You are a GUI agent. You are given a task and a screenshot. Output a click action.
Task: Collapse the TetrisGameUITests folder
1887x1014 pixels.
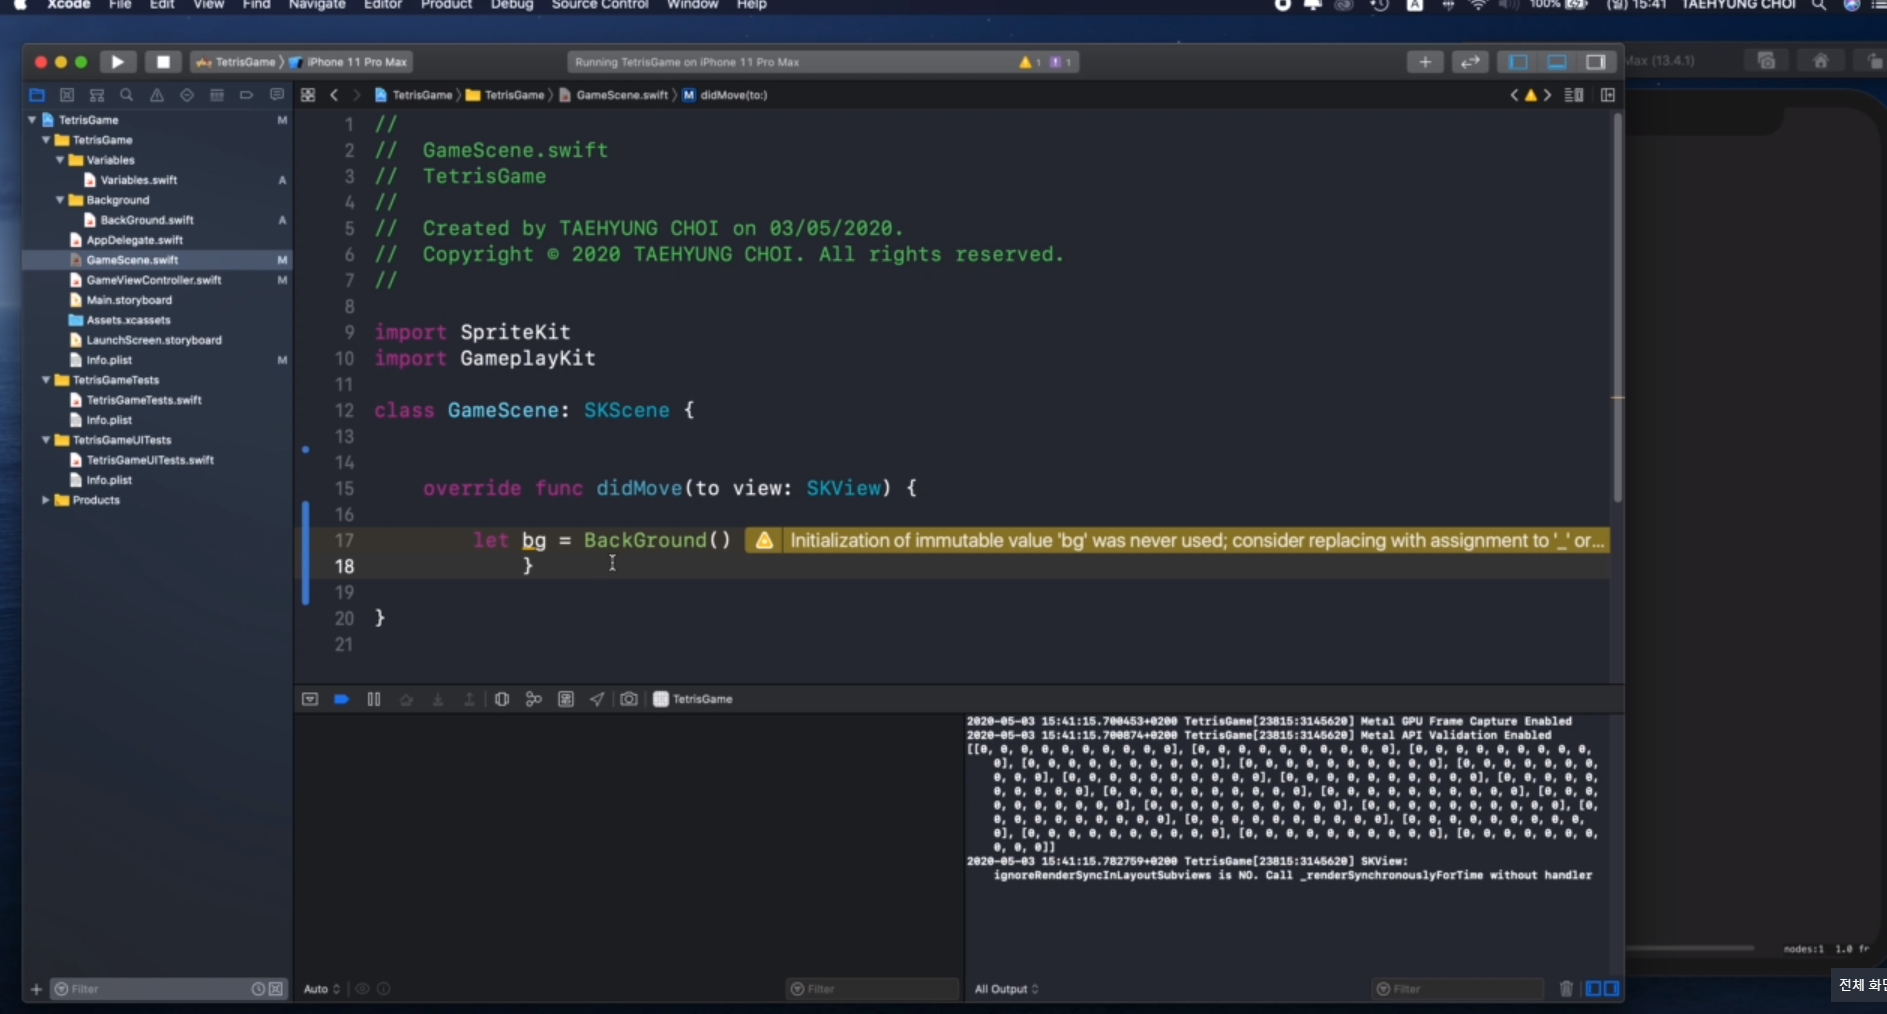tap(46, 440)
